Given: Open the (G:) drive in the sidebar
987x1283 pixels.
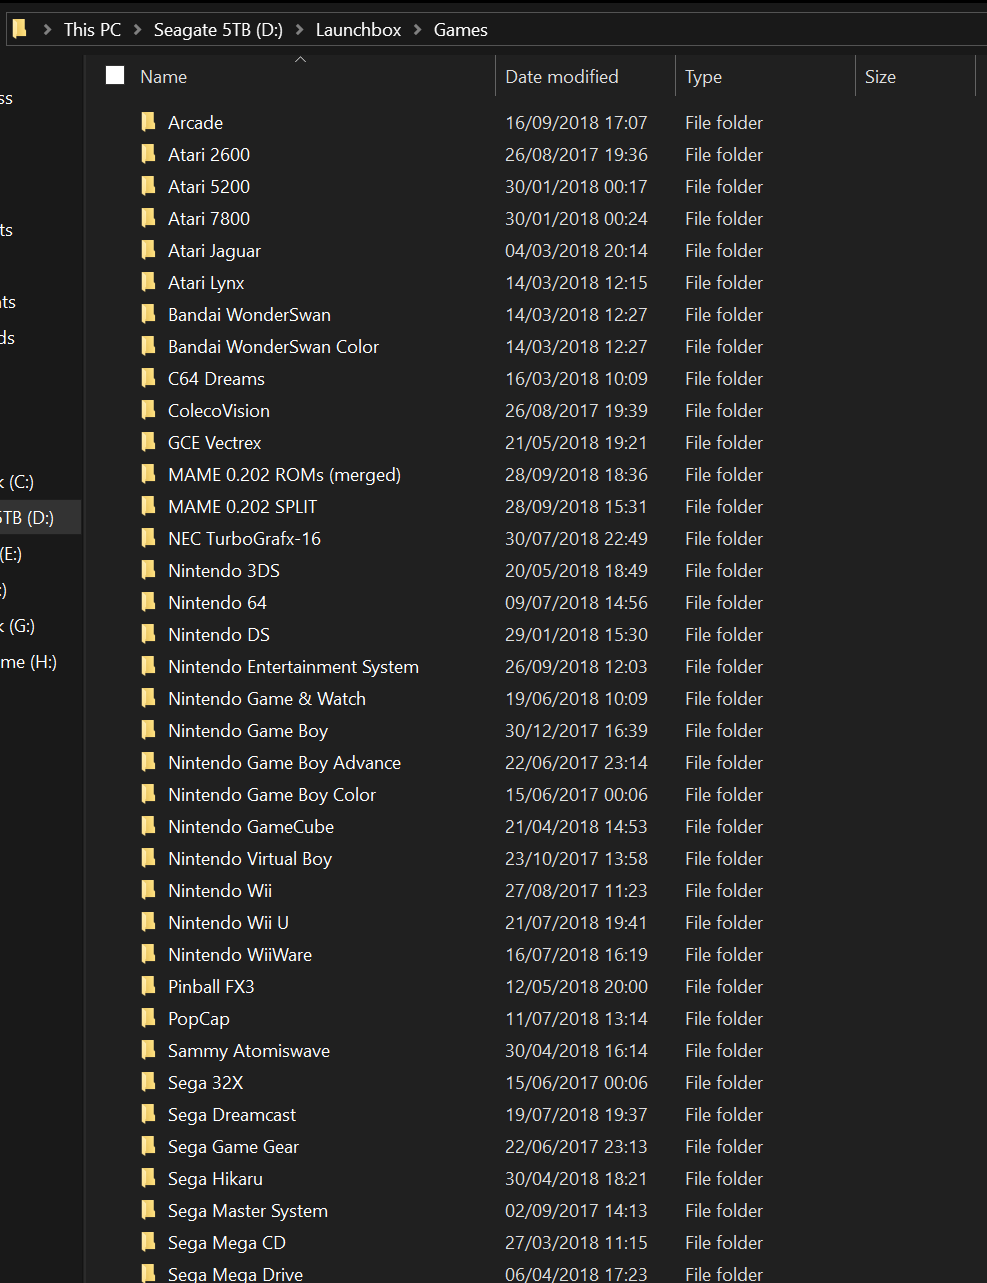Looking at the screenshot, I should [x=18, y=626].
